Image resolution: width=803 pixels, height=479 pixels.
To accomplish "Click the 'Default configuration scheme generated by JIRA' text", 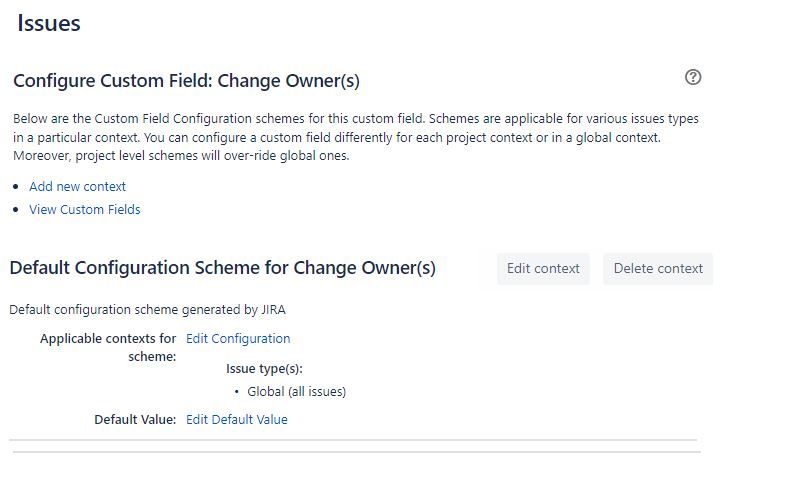I will tap(147, 310).
